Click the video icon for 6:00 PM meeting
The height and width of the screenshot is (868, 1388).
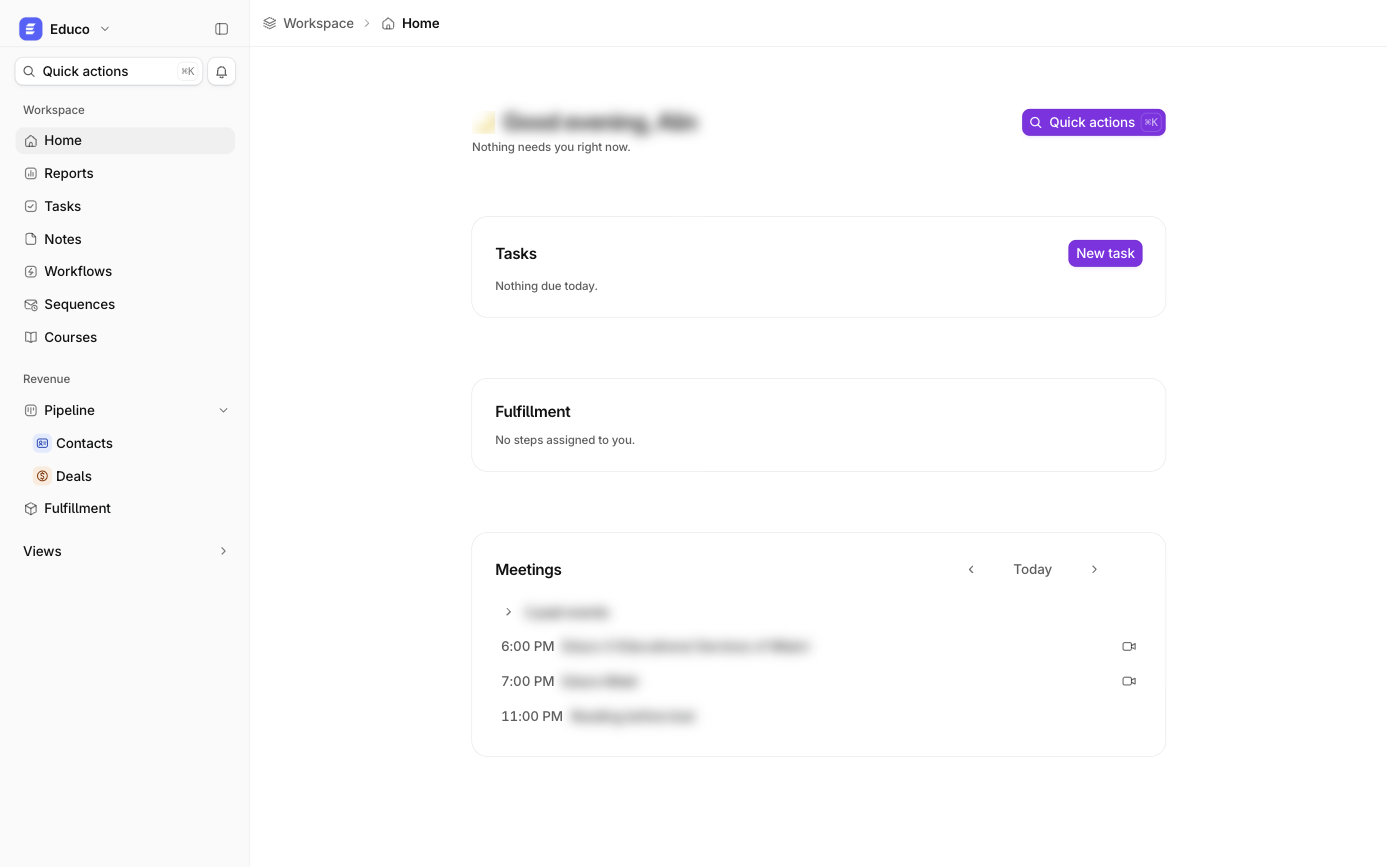[1129, 647]
